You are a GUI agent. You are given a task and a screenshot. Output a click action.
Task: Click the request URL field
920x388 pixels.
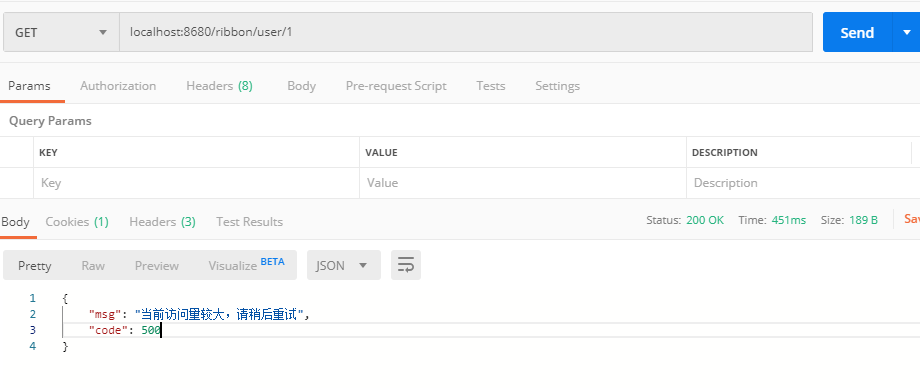tap(466, 32)
